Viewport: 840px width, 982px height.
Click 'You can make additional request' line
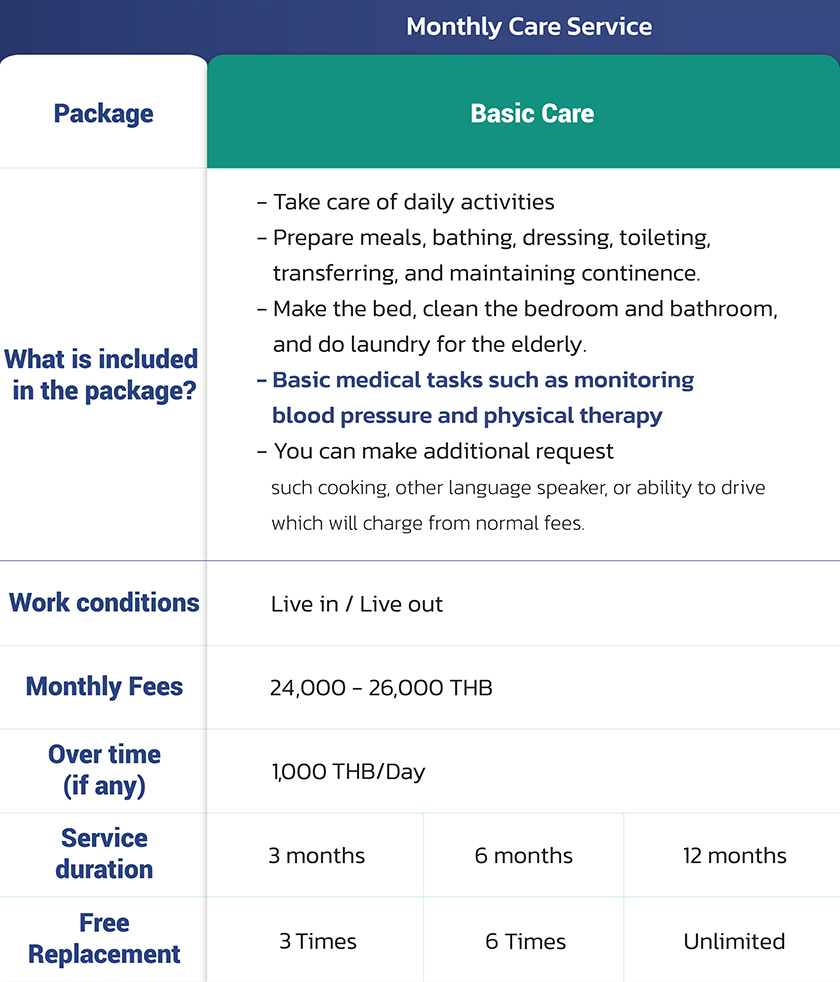click(443, 451)
